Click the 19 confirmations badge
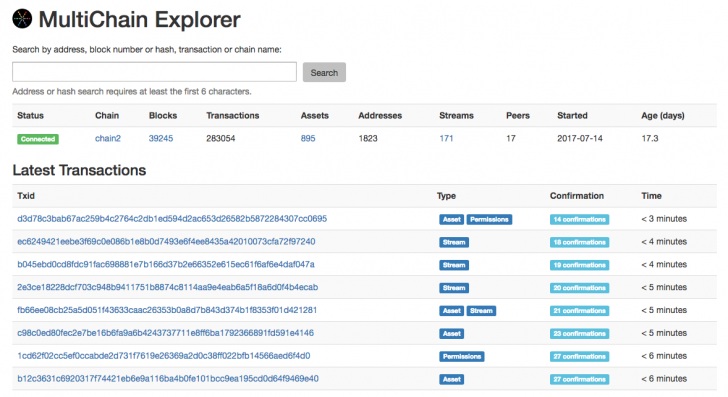728x397 pixels. (x=579, y=265)
